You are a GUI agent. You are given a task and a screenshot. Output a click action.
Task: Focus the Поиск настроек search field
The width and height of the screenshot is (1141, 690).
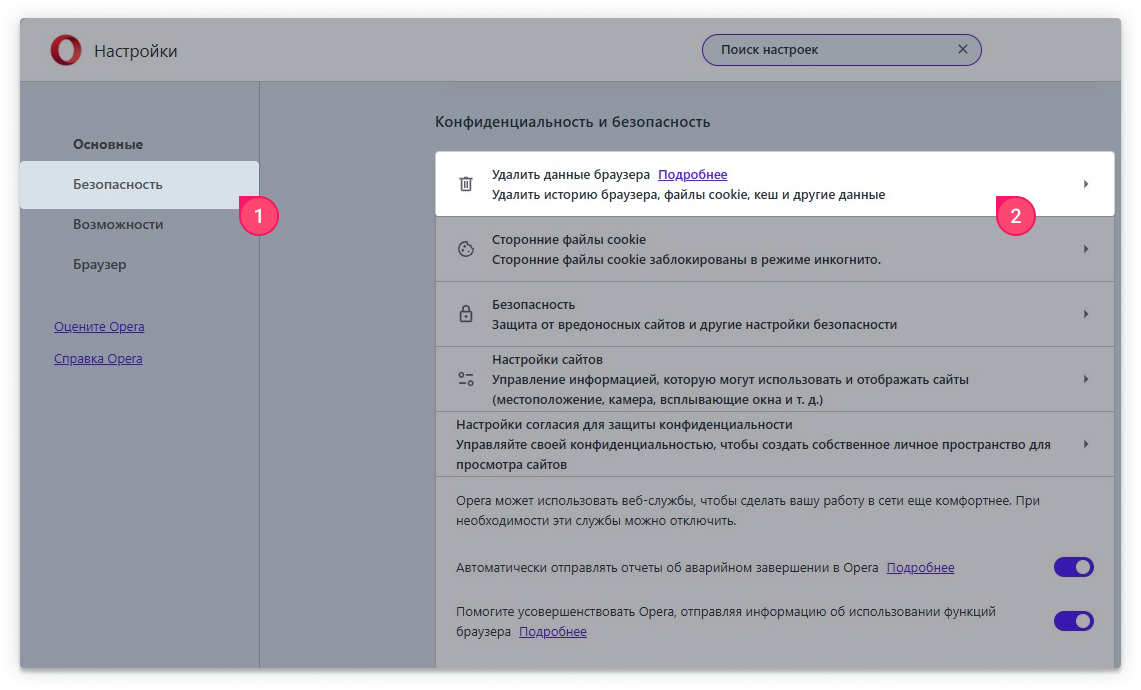[x=830, y=50]
